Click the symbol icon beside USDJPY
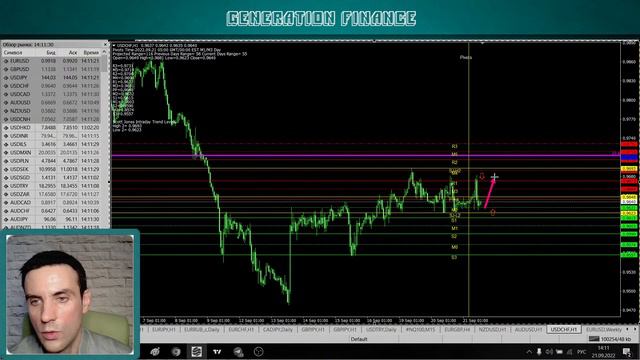Image resolution: width=640 pixels, height=360 pixels. 6,78
